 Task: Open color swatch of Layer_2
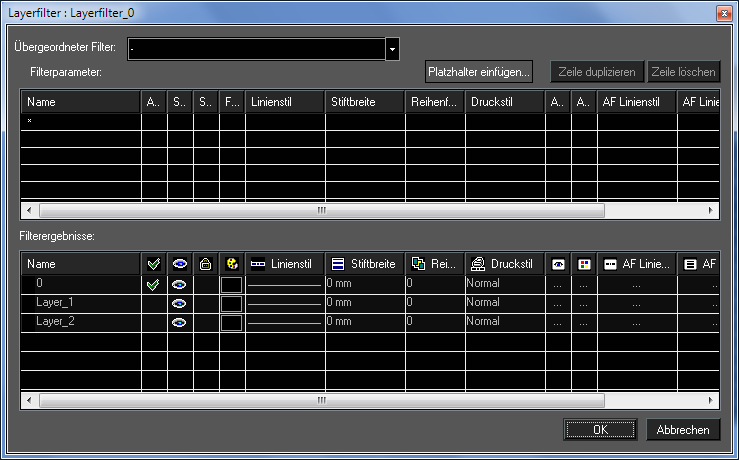point(231,323)
